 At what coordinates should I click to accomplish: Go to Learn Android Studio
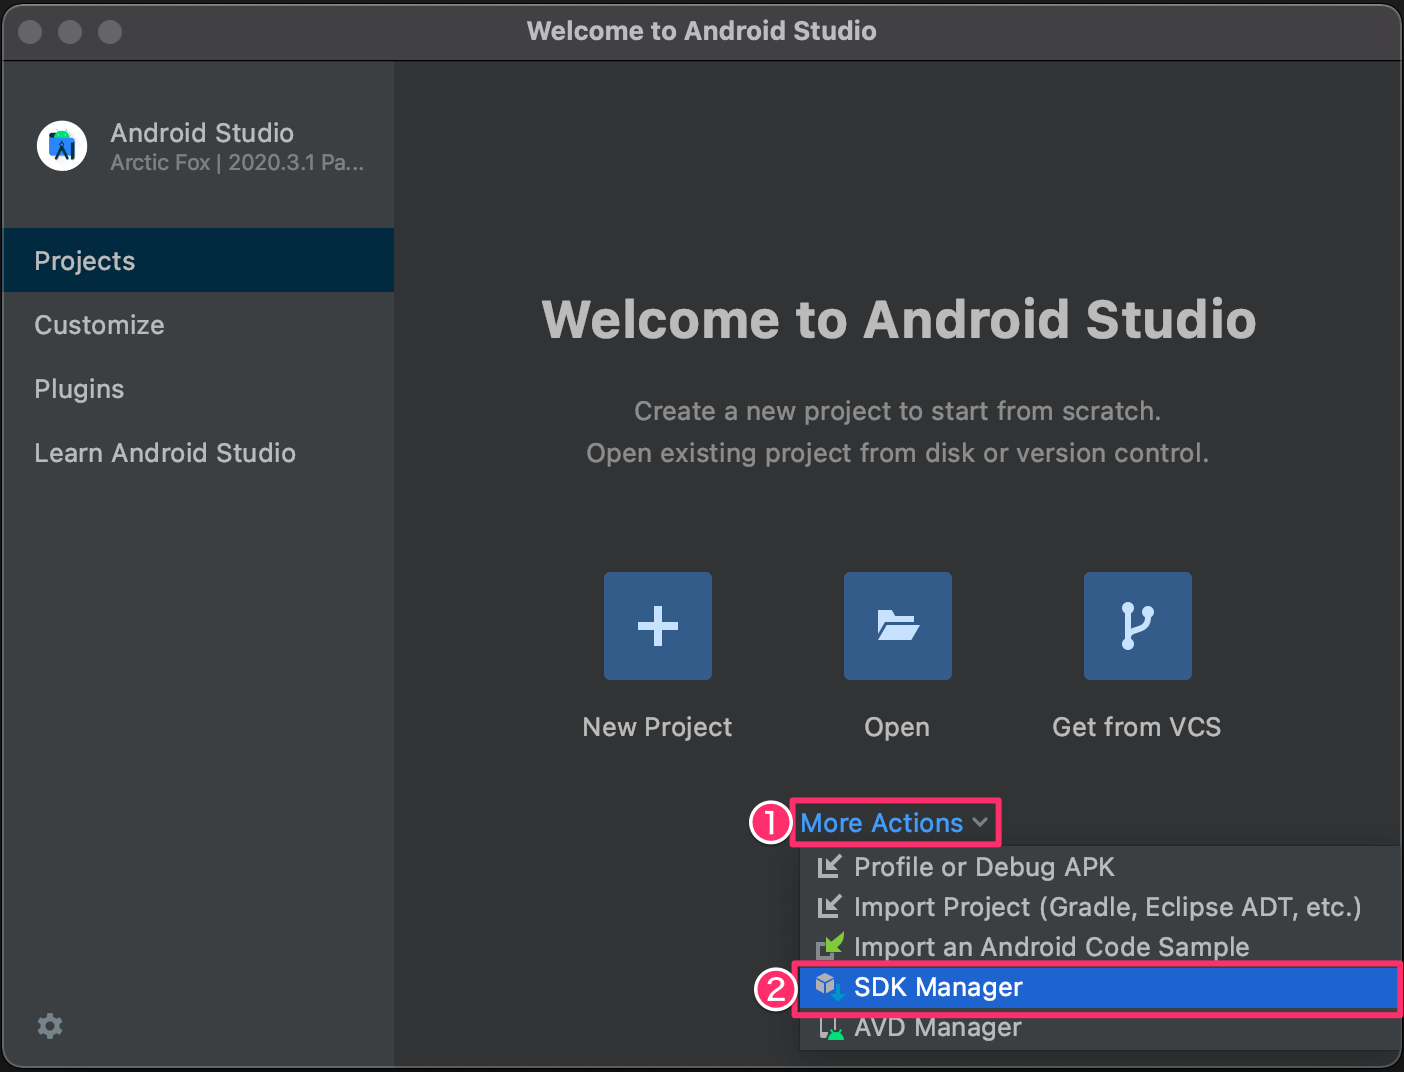(x=198, y=453)
